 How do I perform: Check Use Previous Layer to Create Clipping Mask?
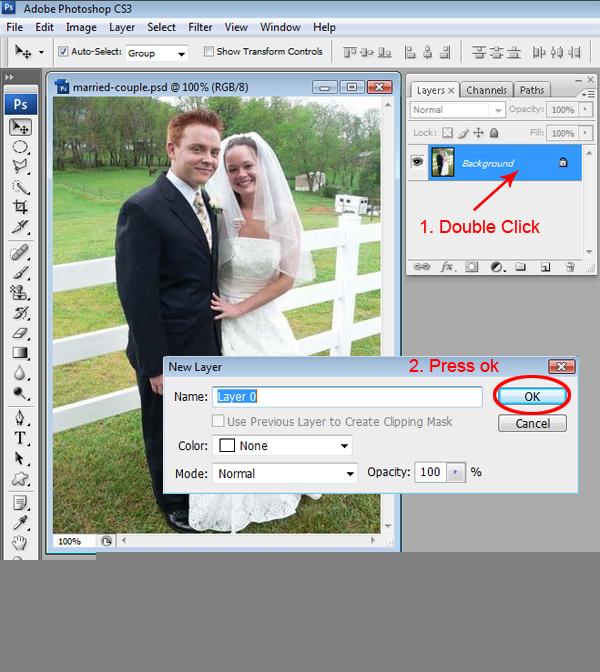point(218,421)
